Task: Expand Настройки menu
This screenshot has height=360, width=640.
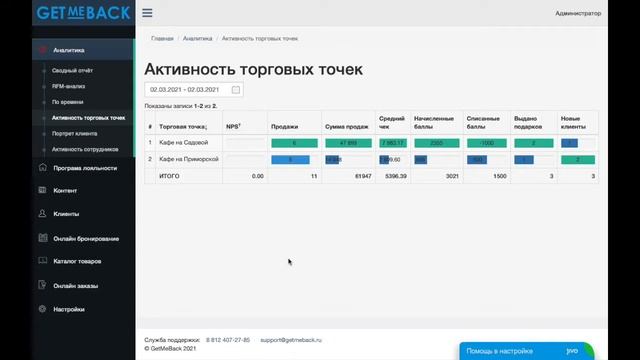Action: coord(69,309)
